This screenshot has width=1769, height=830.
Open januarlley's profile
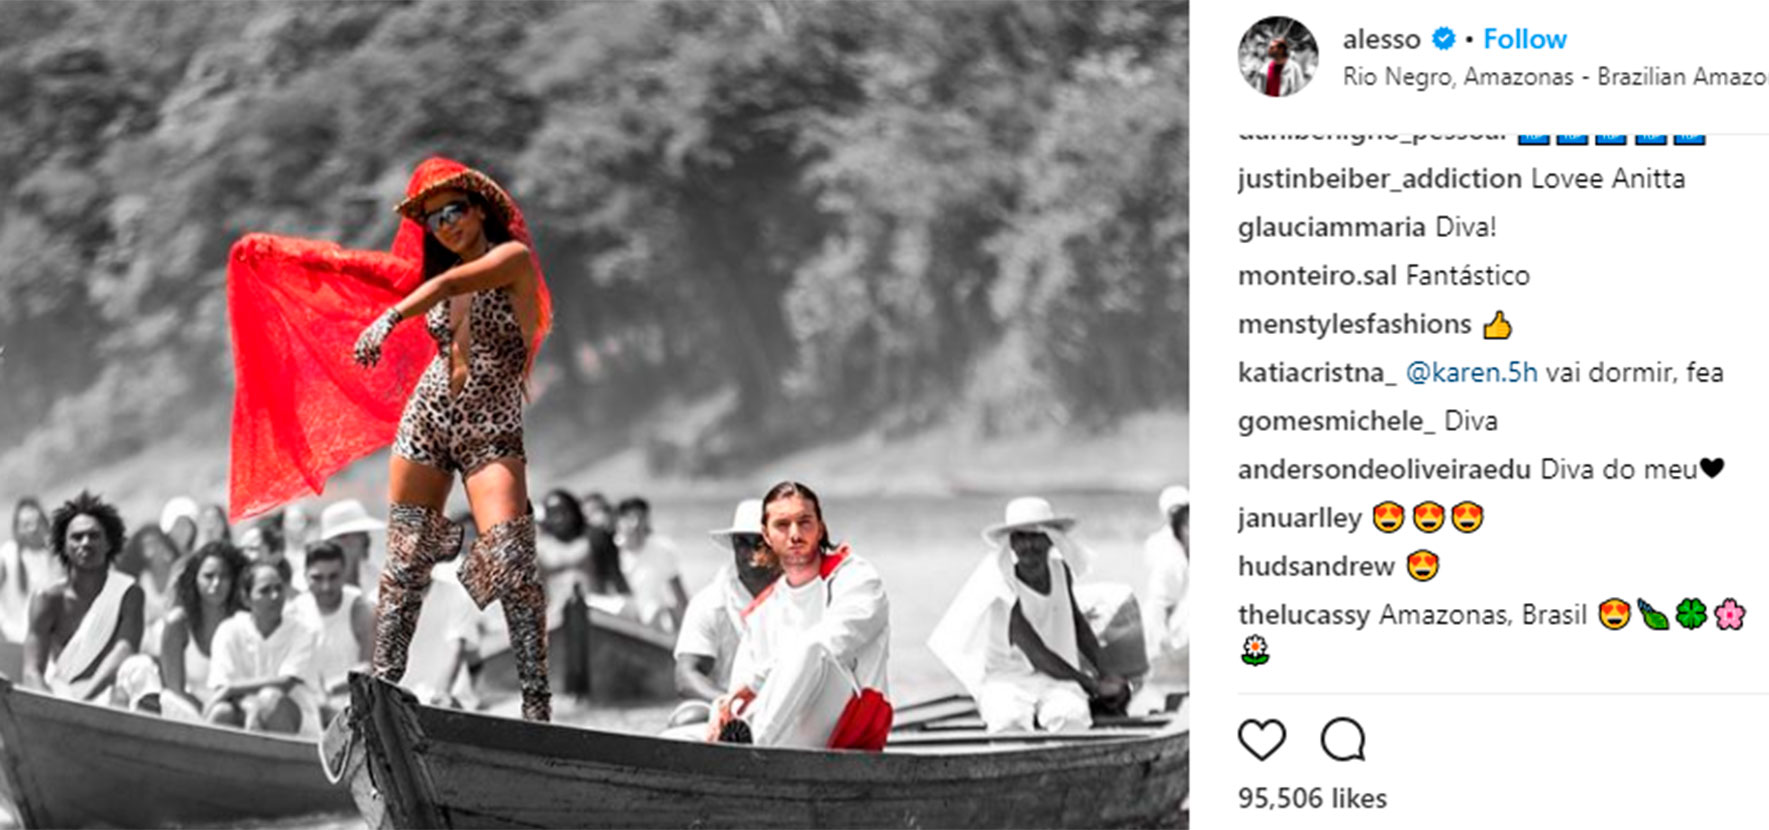tap(1300, 519)
